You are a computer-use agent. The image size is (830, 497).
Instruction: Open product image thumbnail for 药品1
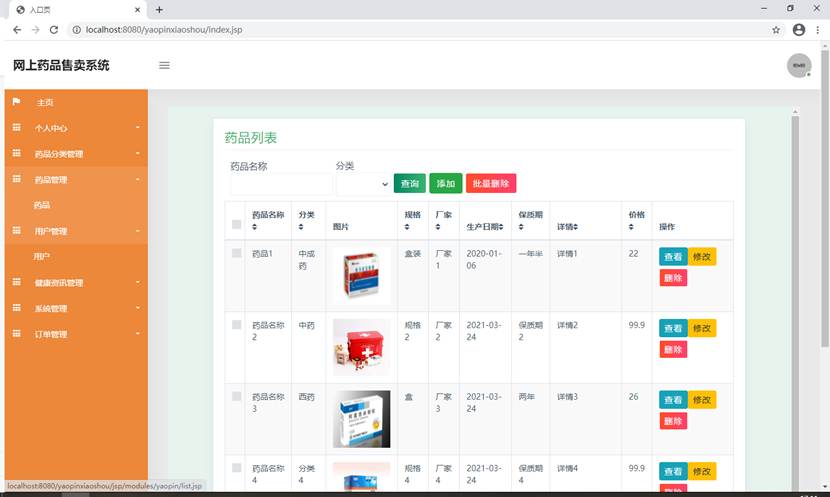click(361, 276)
